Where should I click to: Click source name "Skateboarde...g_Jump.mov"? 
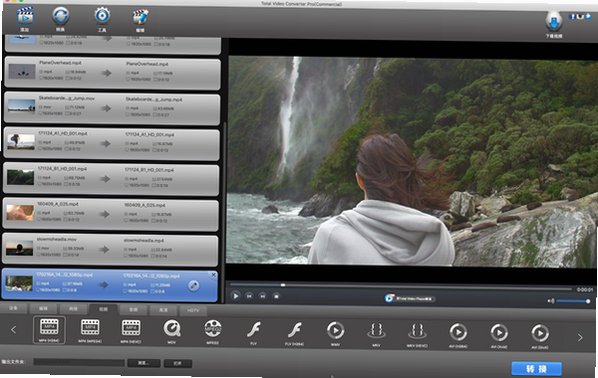[x=67, y=98]
